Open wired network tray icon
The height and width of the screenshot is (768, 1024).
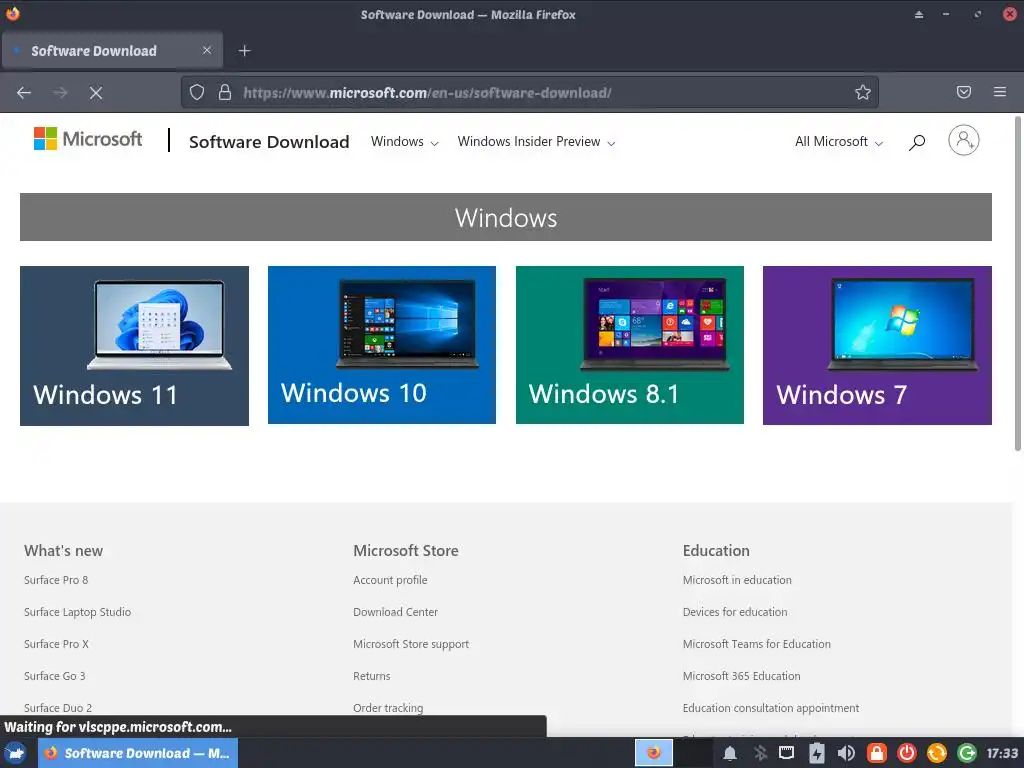tap(787, 754)
